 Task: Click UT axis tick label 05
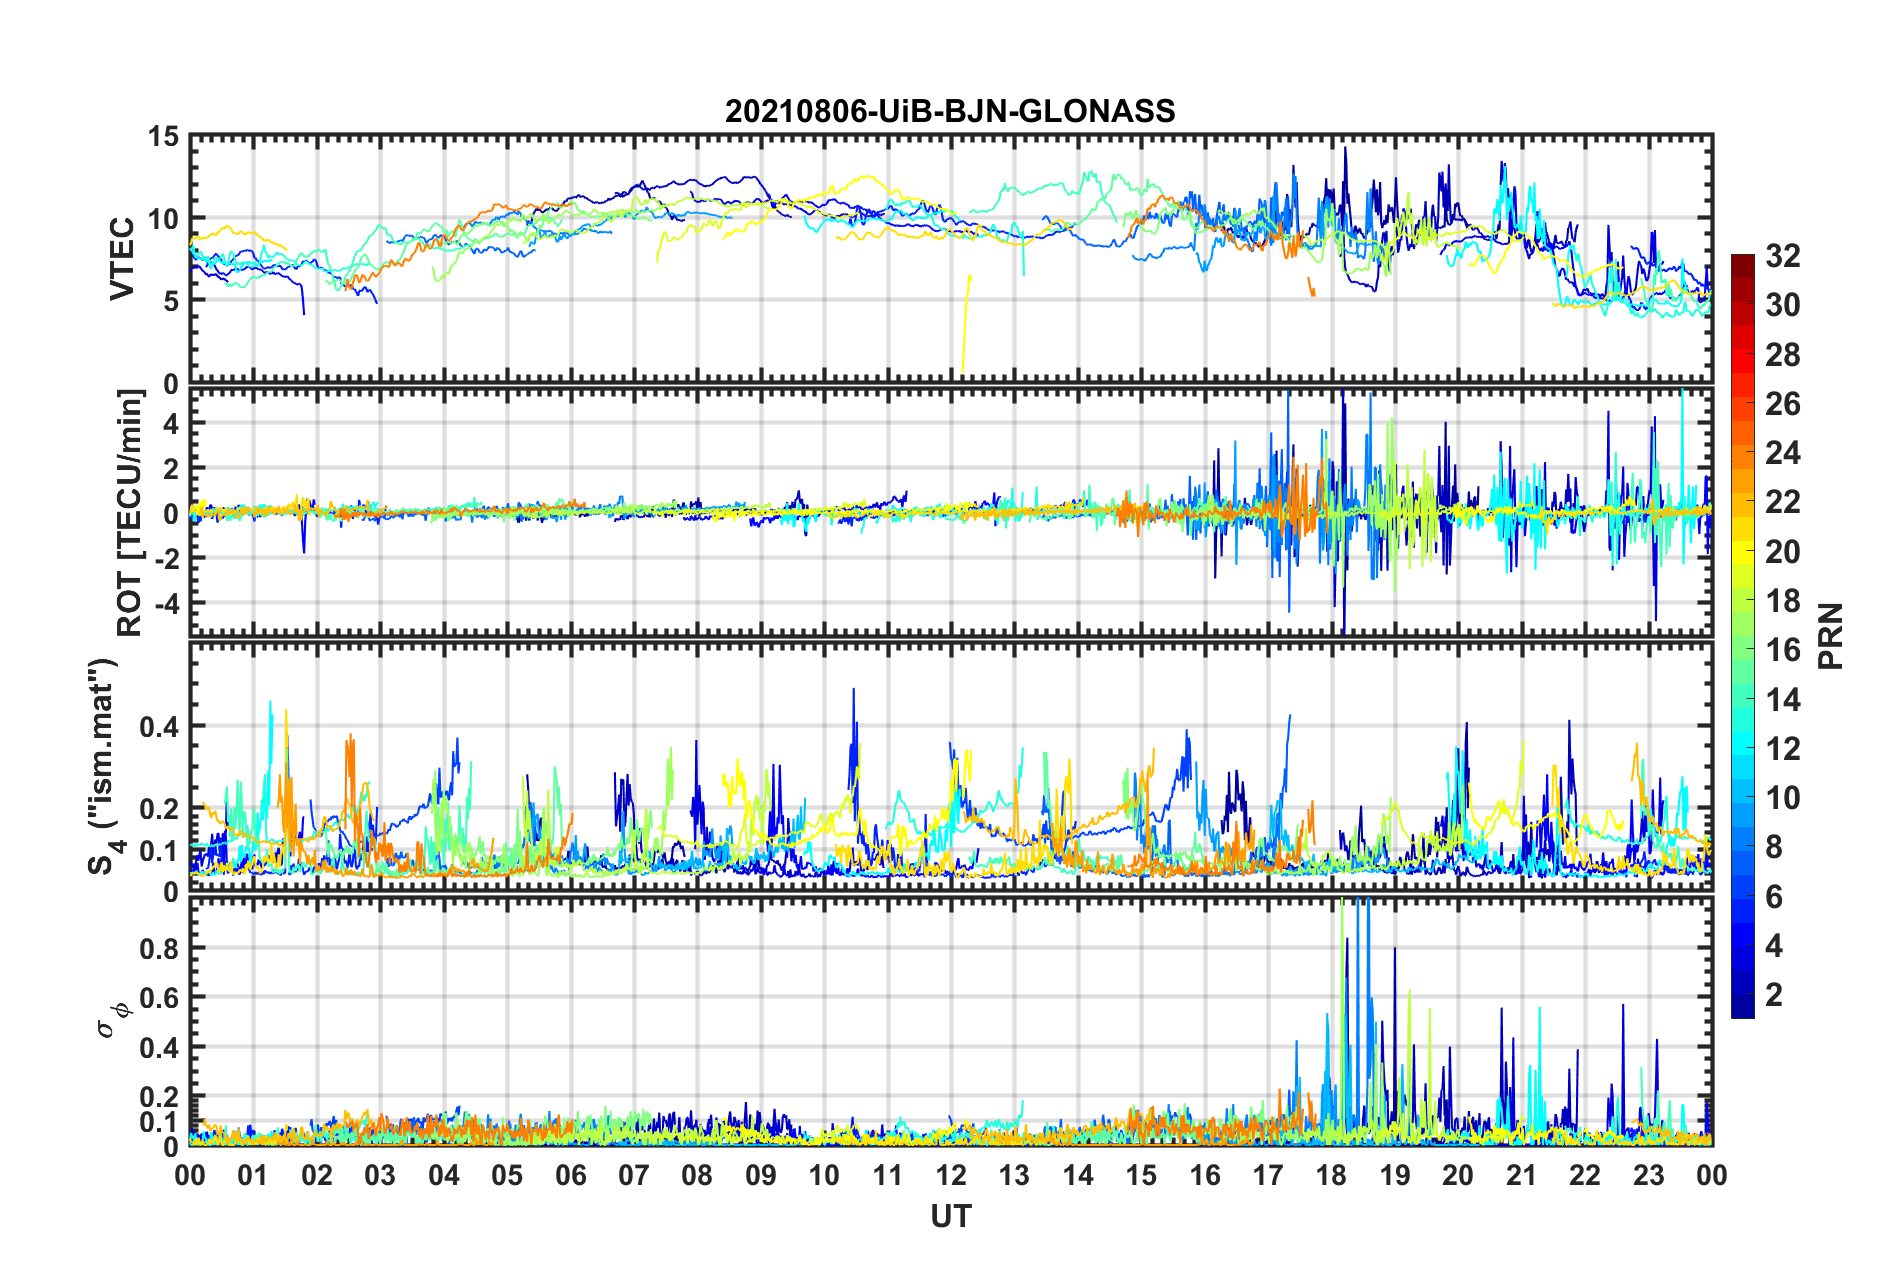click(507, 1175)
